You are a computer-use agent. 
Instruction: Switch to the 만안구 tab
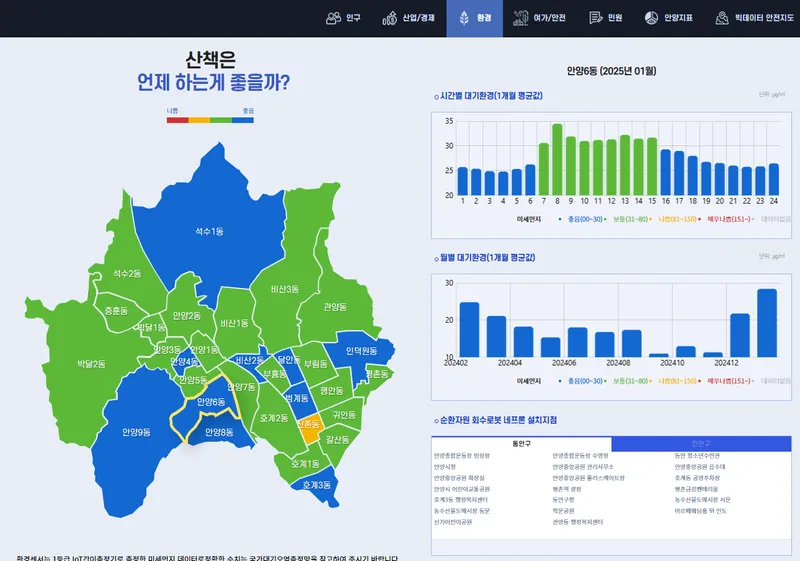(x=701, y=443)
